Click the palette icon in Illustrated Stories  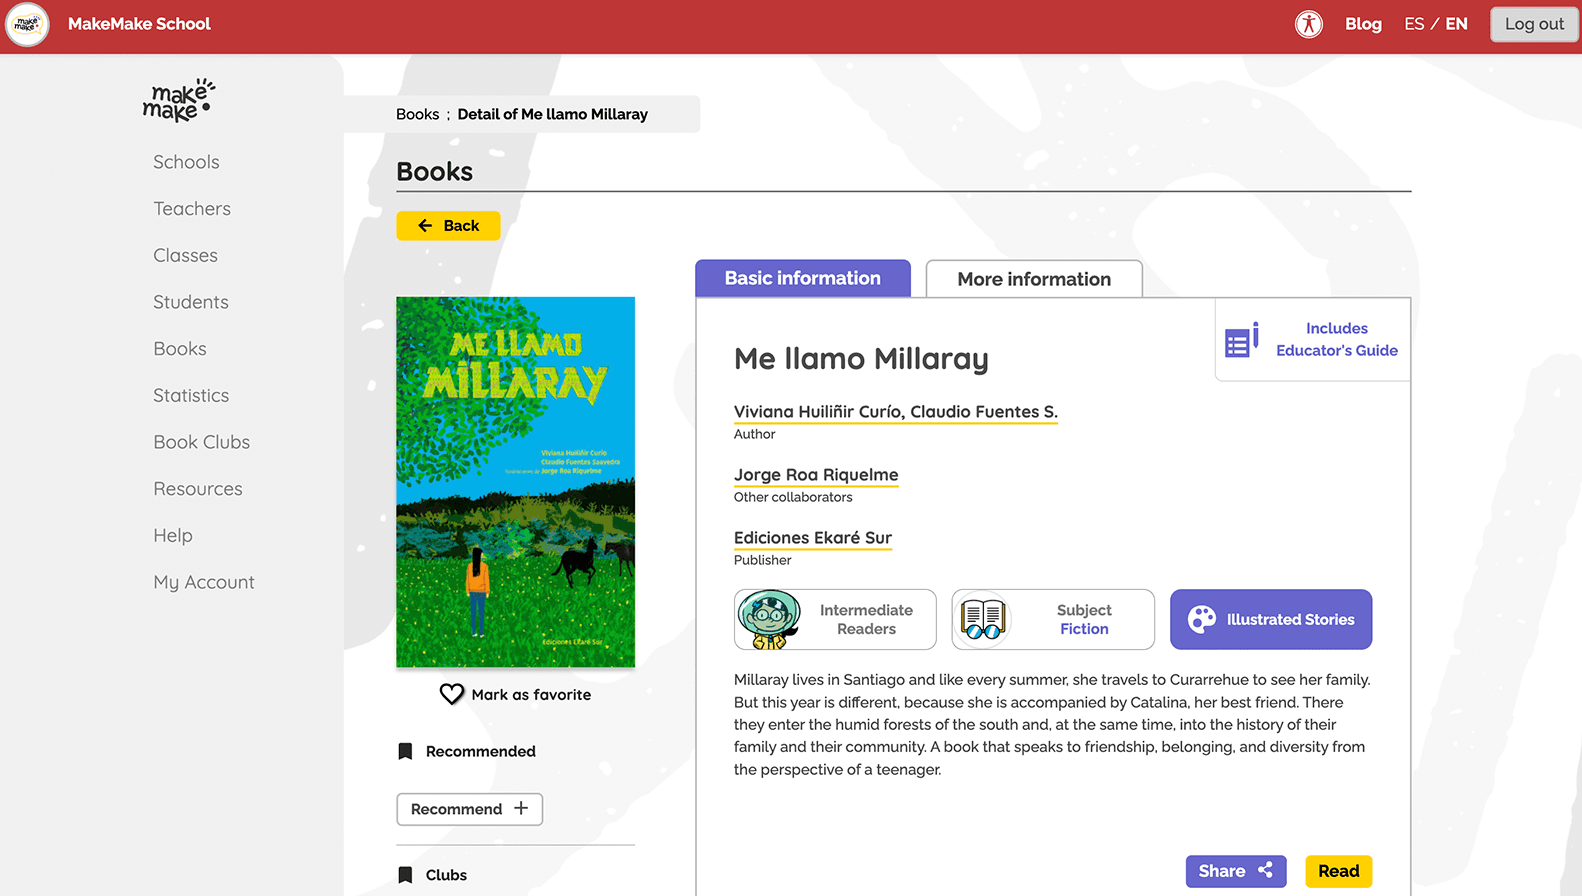coord(1201,619)
